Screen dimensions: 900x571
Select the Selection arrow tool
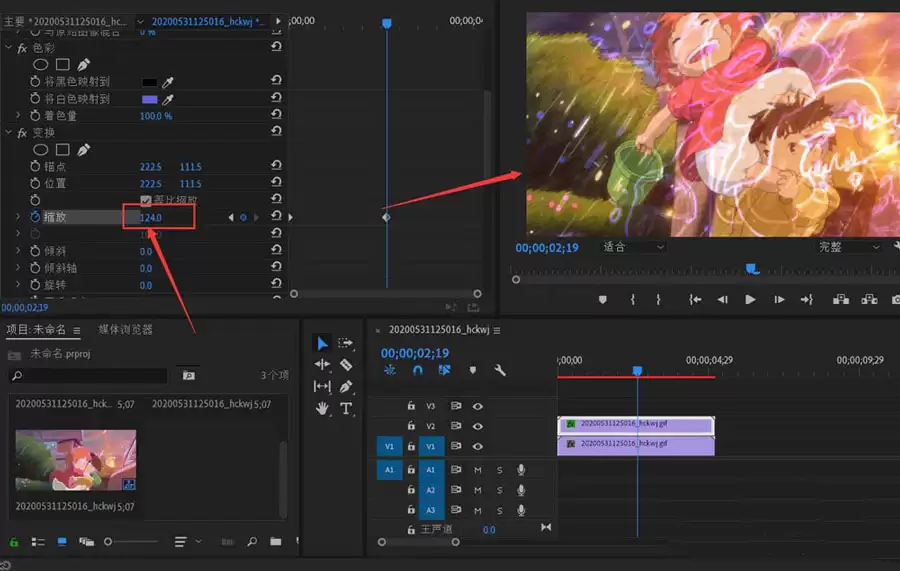(x=322, y=343)
